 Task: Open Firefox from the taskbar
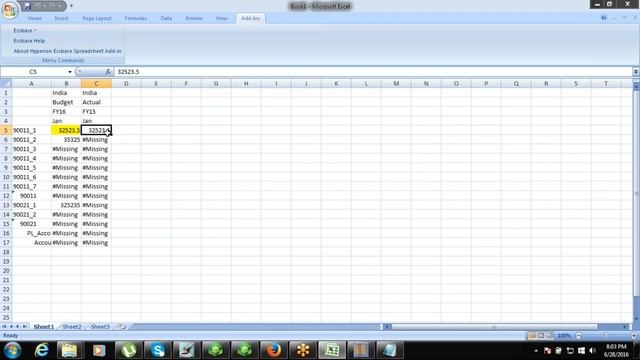[x=273, y=350]
